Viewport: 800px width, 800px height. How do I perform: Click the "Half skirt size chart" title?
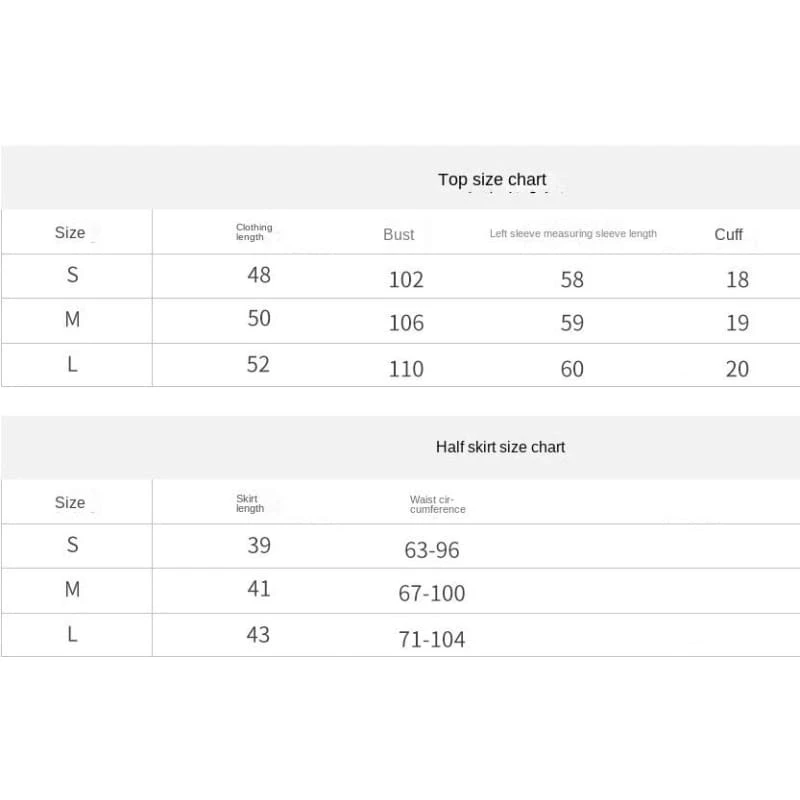pyautogui.click(x=500, y=447)
